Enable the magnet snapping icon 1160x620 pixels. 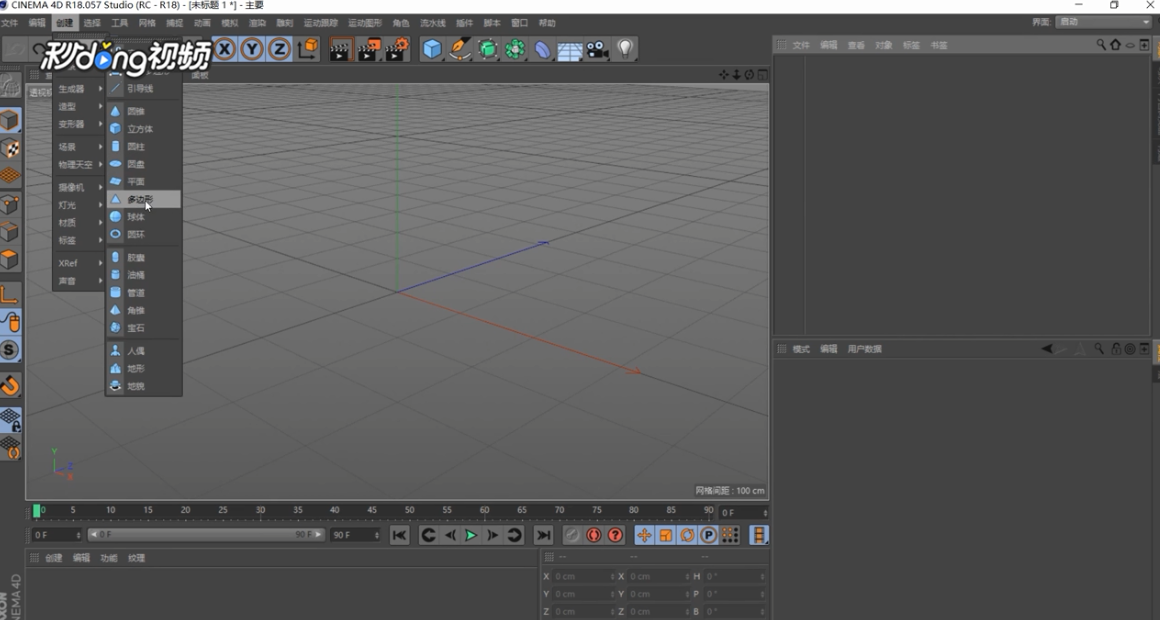tap(10, 385)
